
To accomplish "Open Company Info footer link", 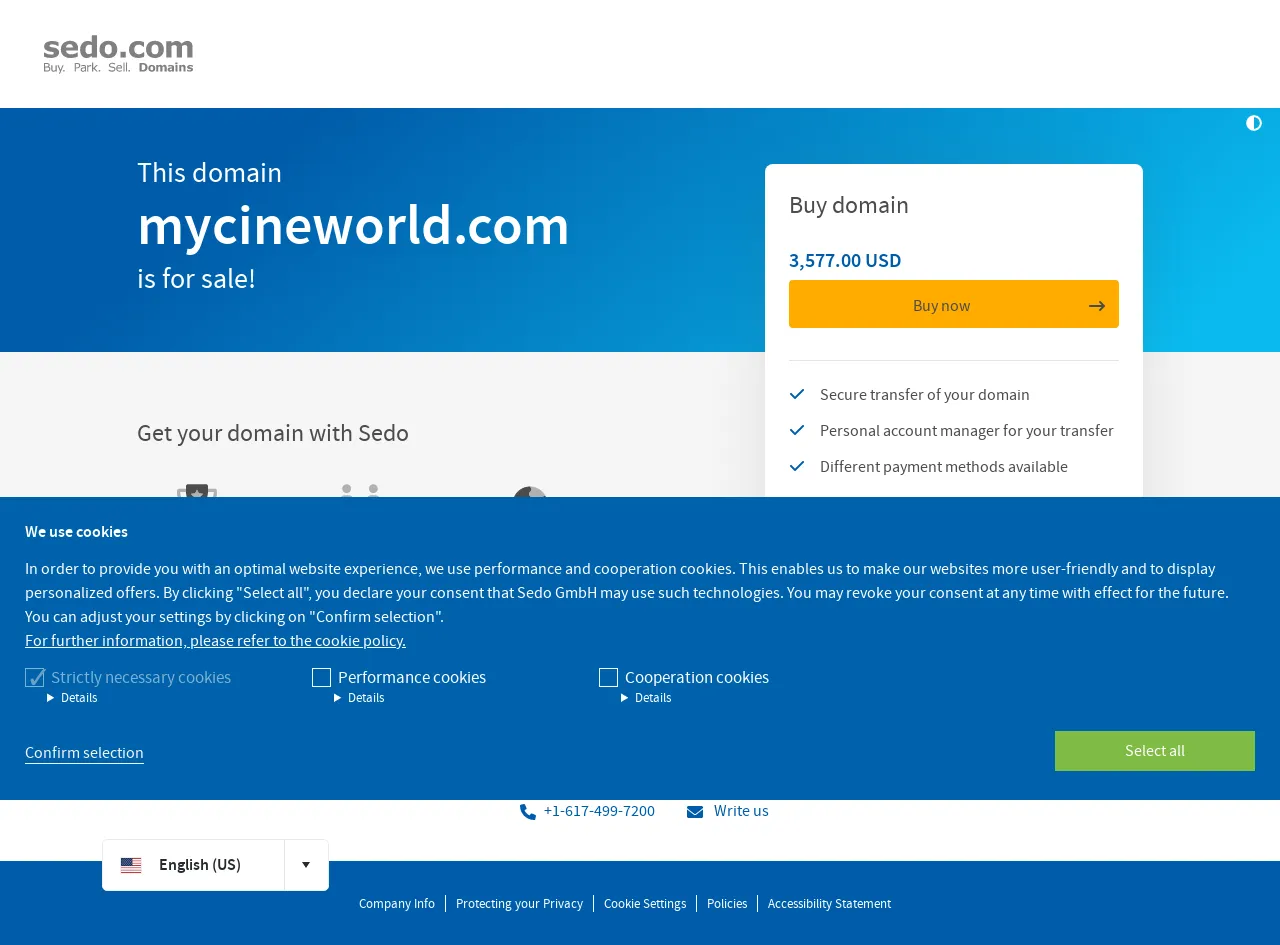I will pos(397,904).
